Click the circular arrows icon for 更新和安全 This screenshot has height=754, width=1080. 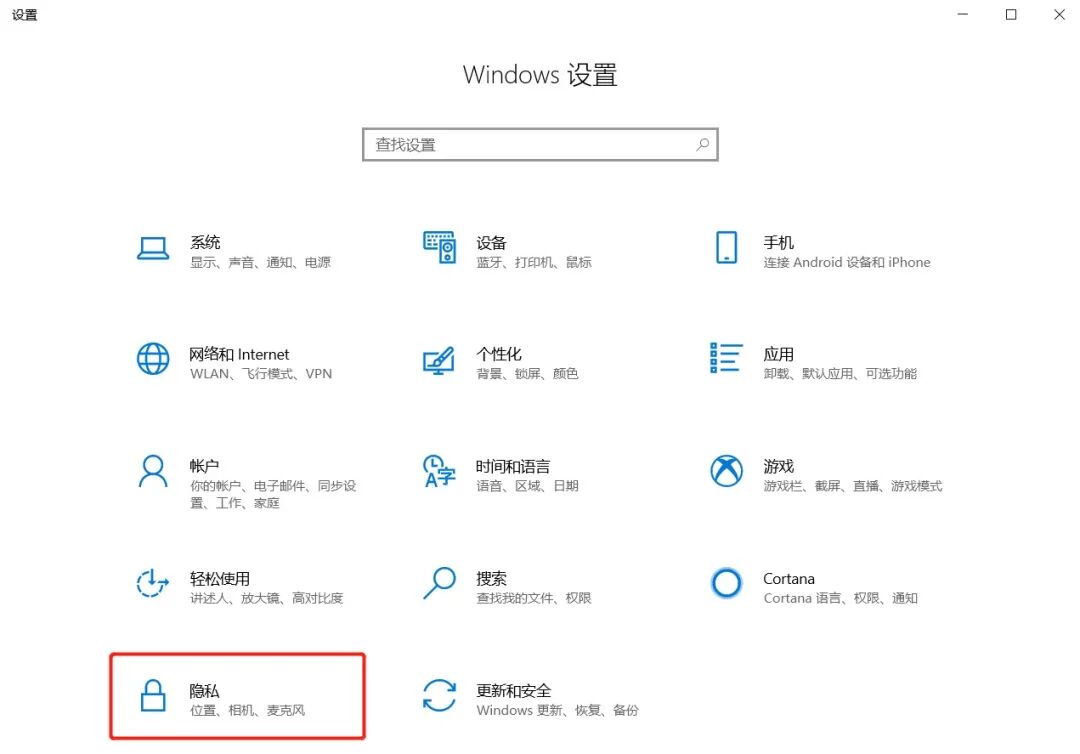(x=439, y=695)
